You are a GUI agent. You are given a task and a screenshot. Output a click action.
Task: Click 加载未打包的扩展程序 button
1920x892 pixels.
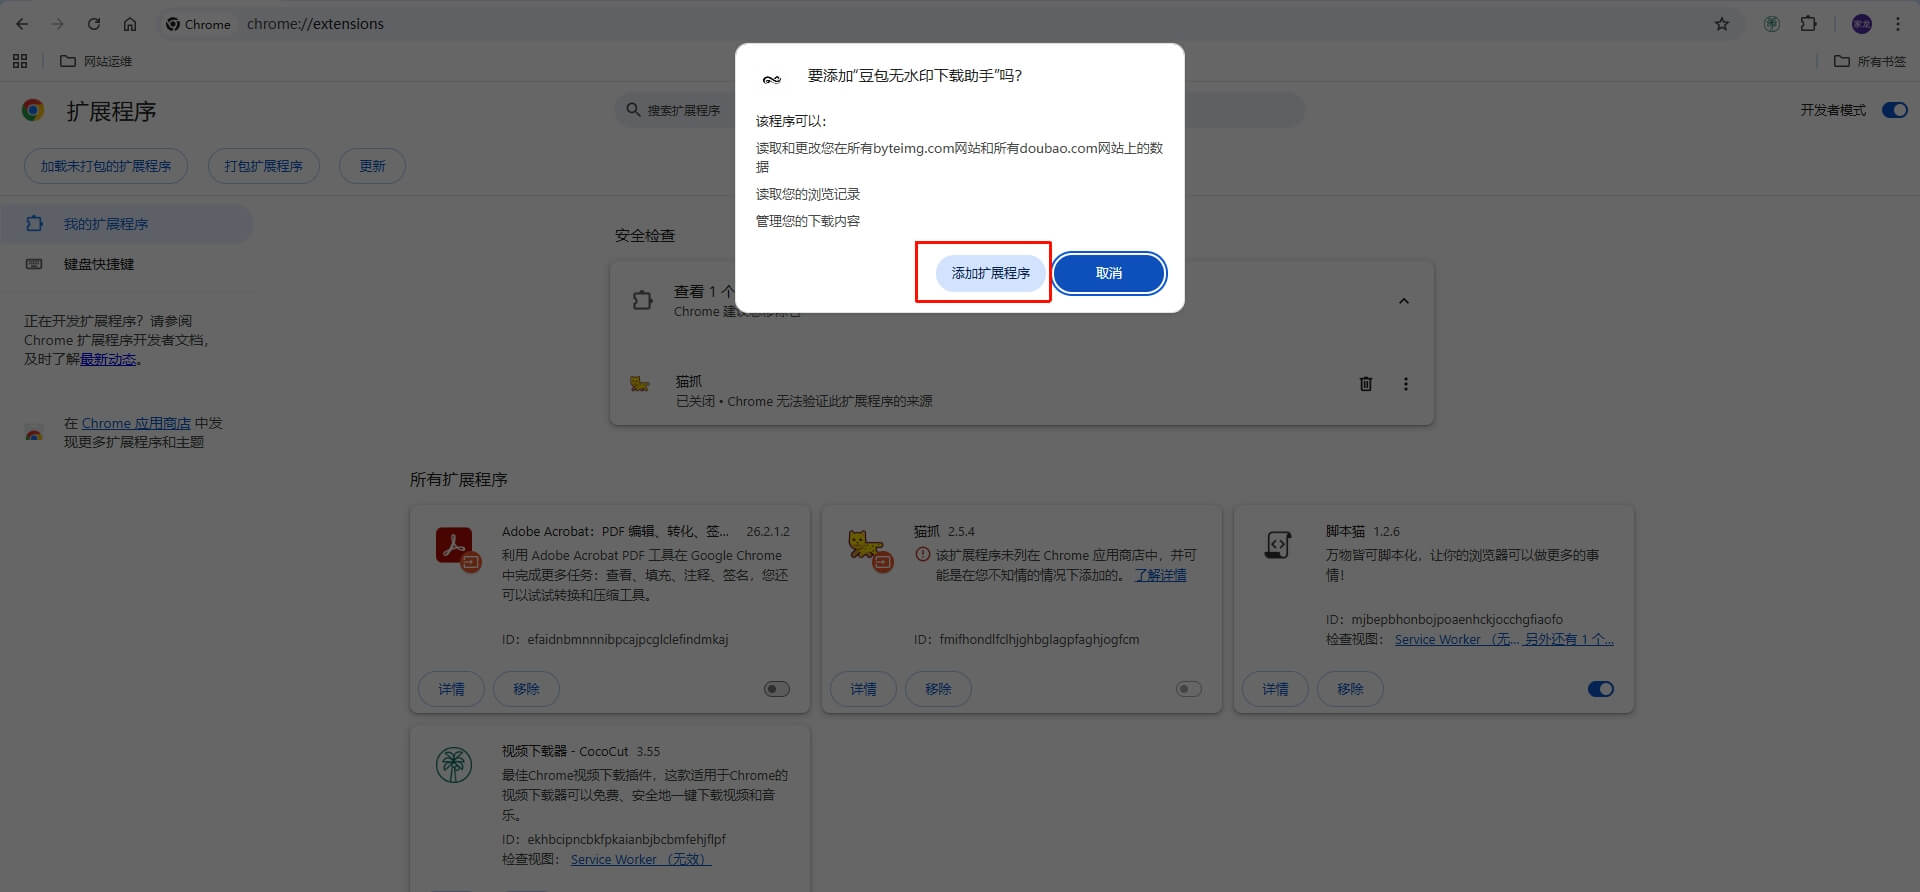106,166
